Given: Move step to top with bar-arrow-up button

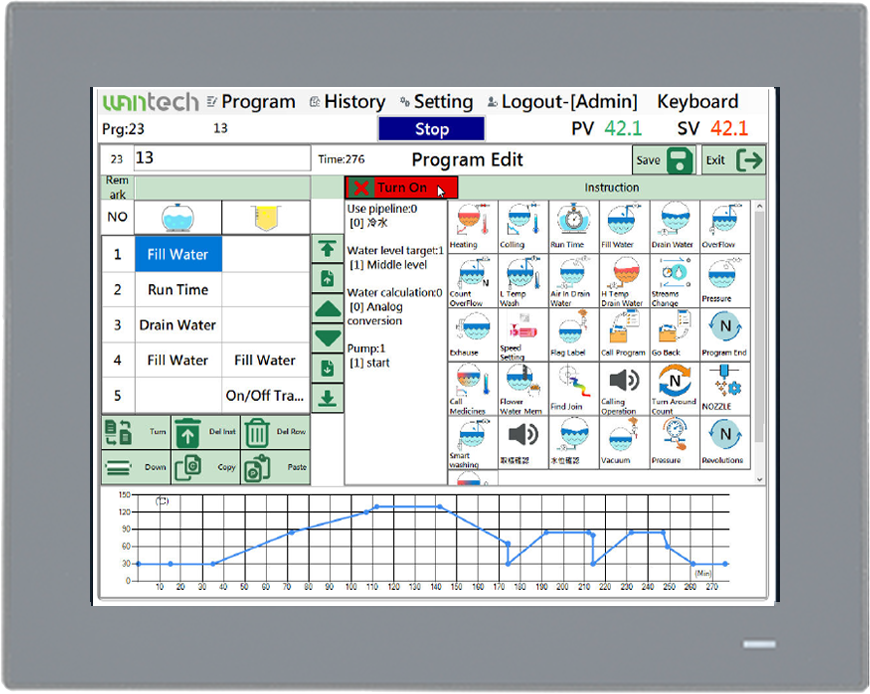Looking at the screenshot, I should coord(327,249).
